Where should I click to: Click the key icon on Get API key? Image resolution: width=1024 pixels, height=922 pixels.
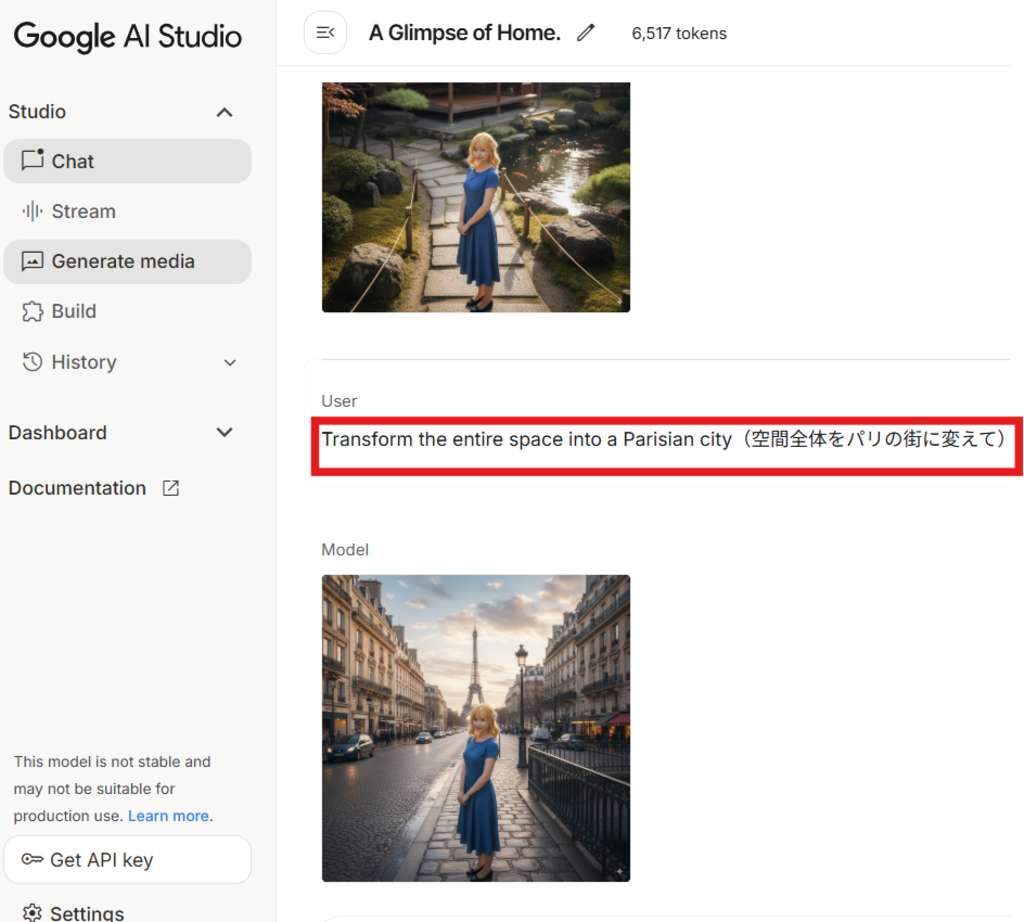pyautogui.click(x=32, y=859)
